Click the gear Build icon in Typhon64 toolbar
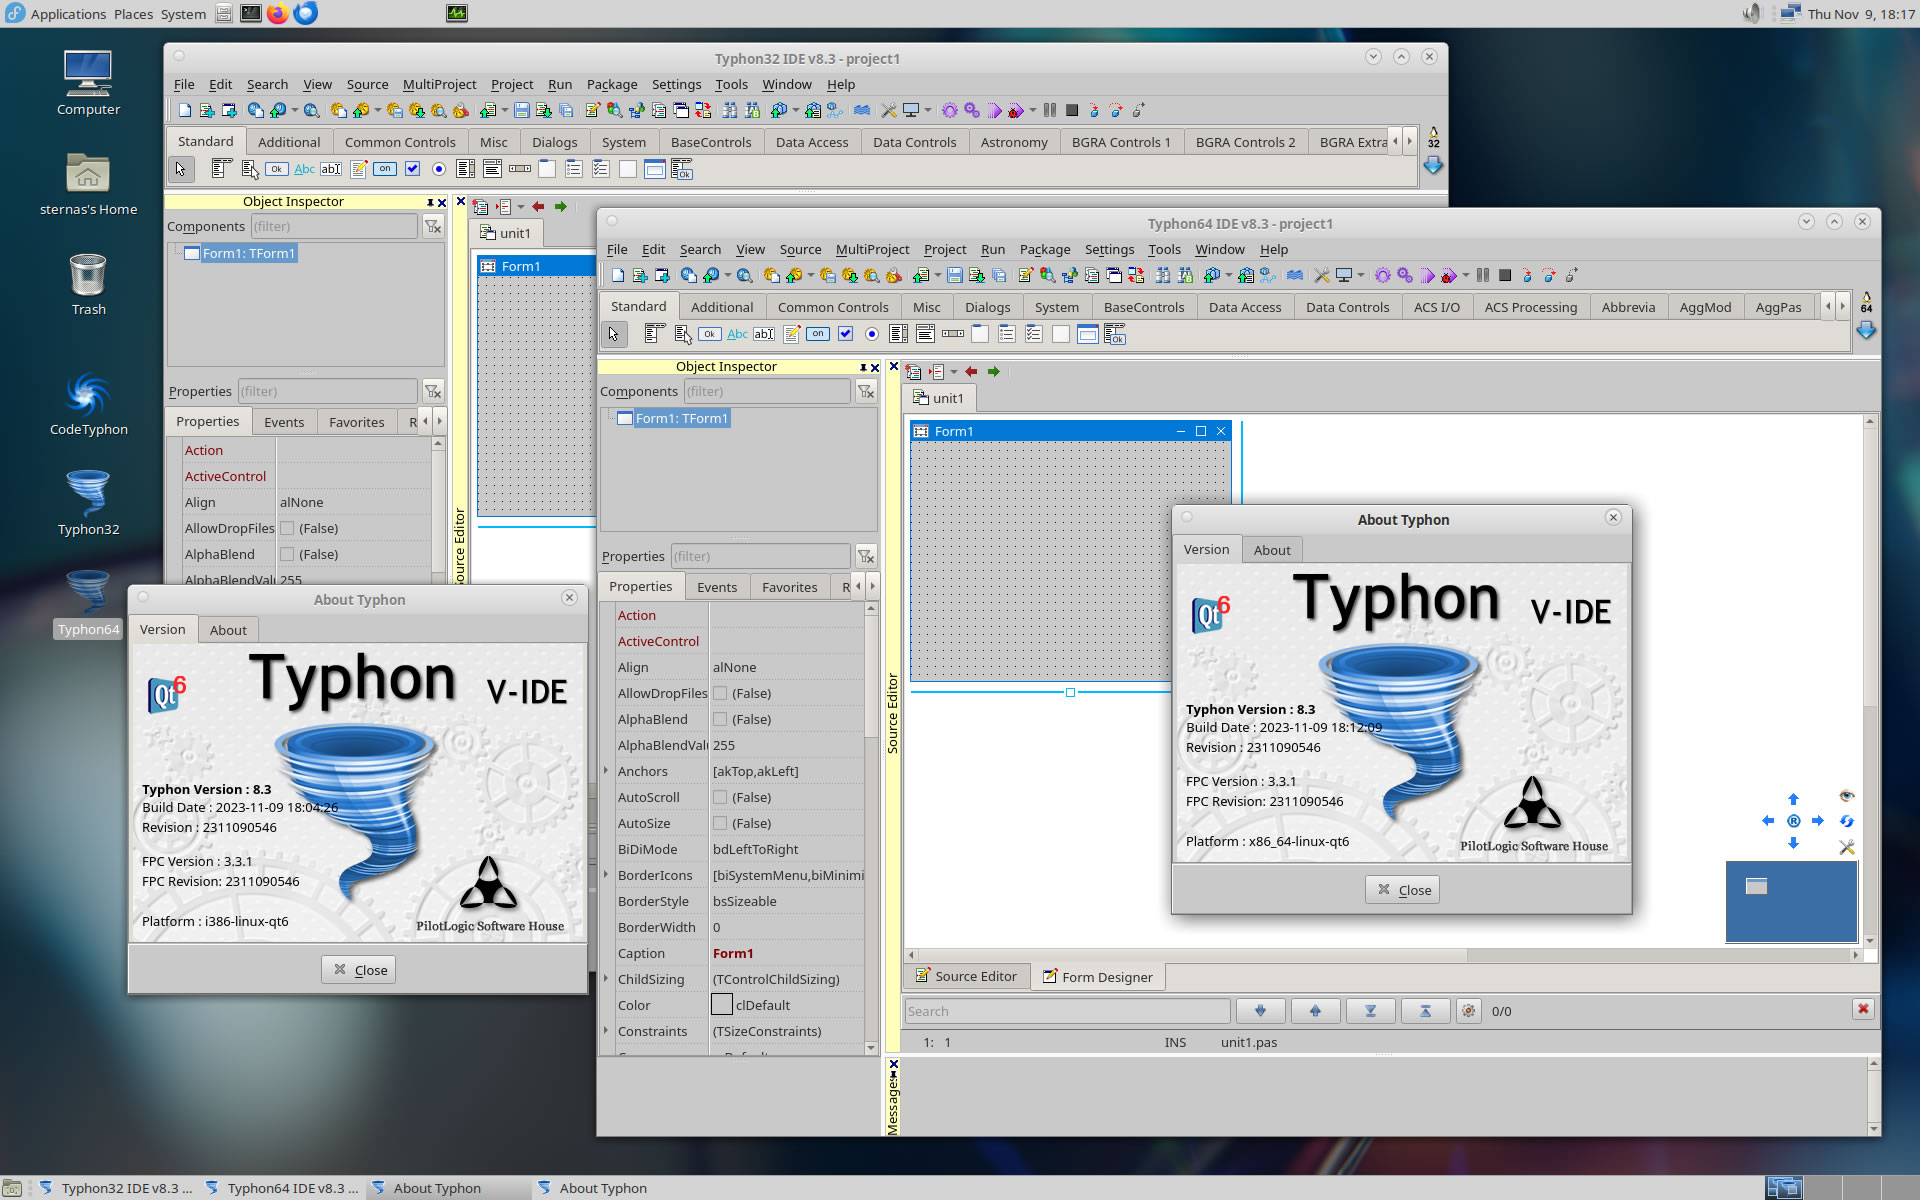Screen dimensions: 1920x1200 pyautogui.click(x=1383, y=275)
